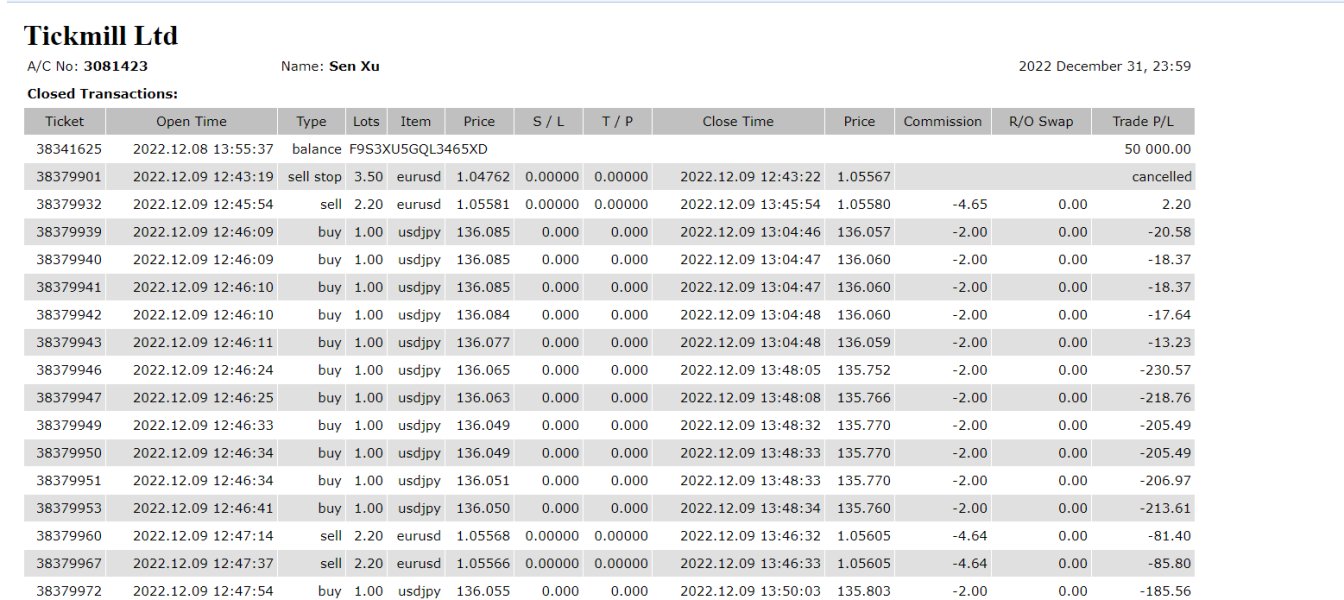Click the report date 2022 December 31, 23:59
Screen dimensions: 1344x600
[1104, 67]
